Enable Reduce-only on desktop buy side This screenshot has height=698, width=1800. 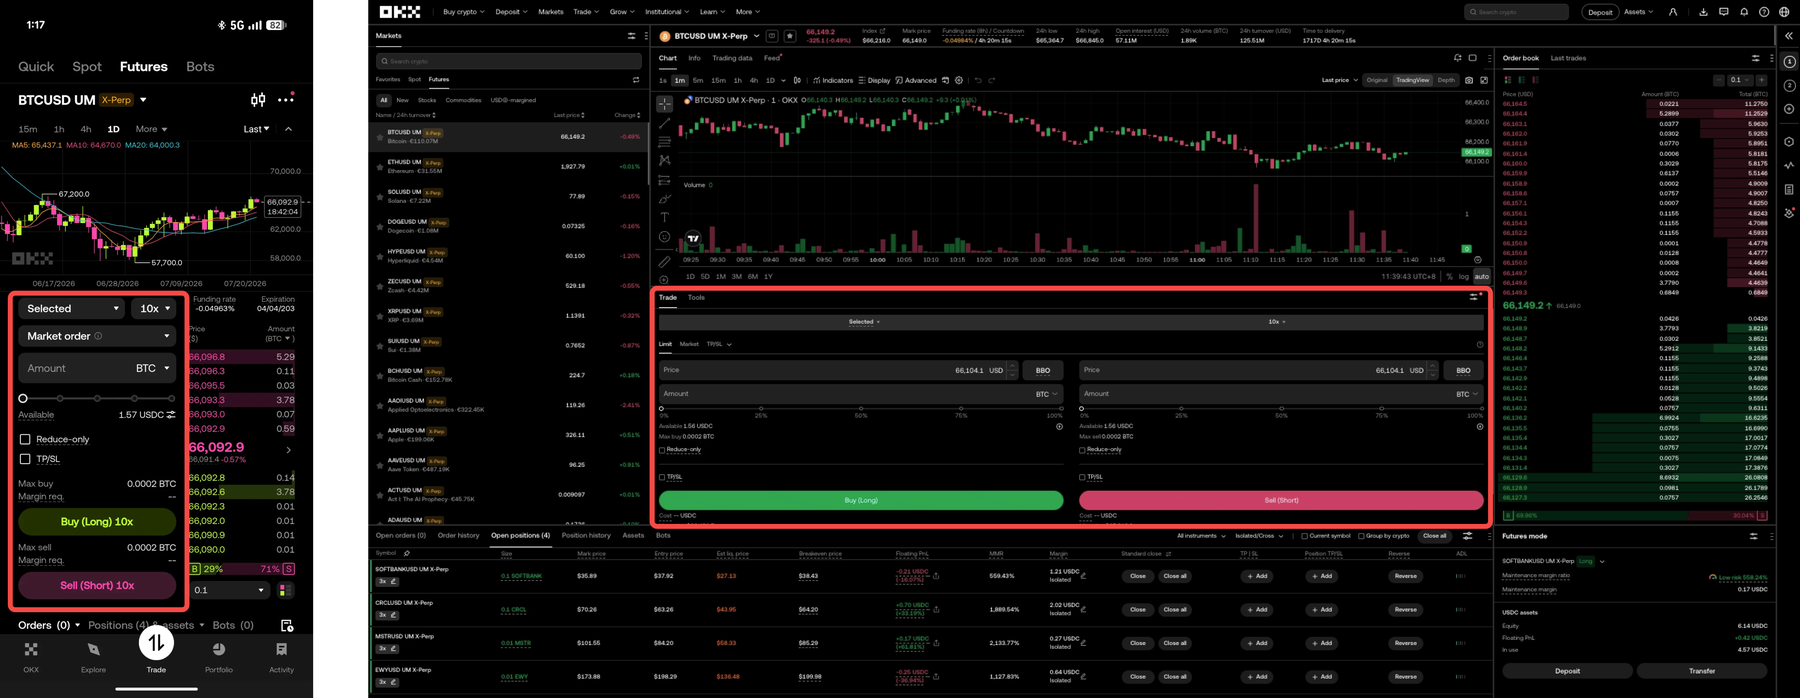coord(662,450)
